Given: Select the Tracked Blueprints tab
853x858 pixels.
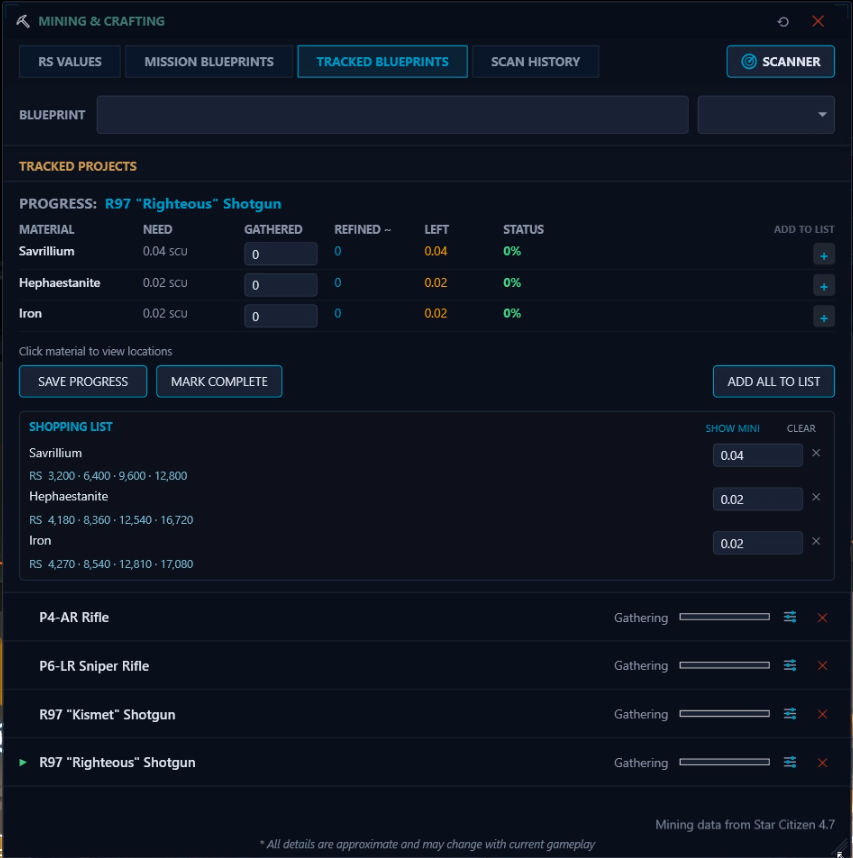Looking at the screenshot, I should pos(382,61).
